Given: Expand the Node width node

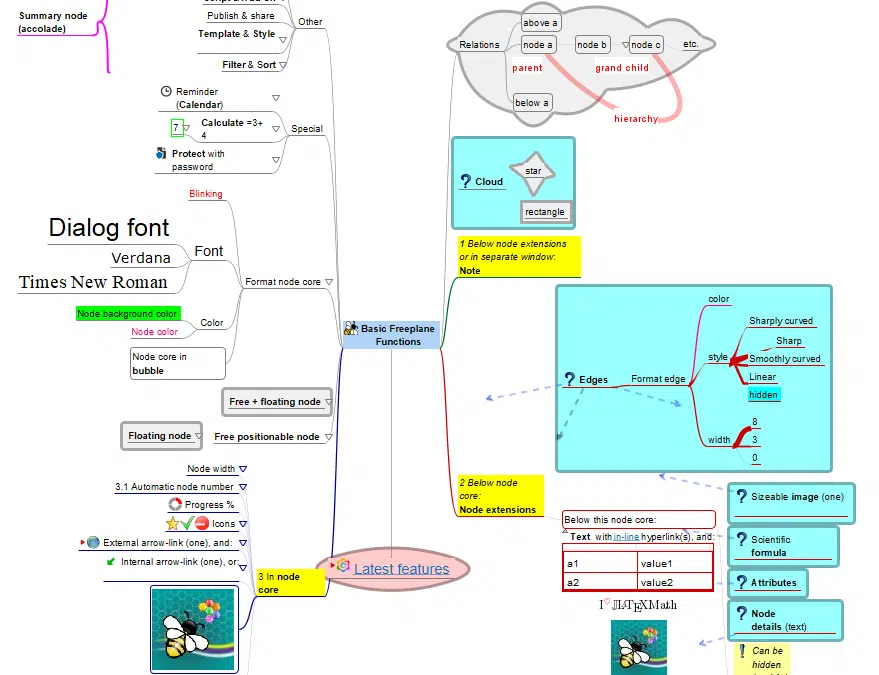Looking at the screenshot, I should [243, 468].
